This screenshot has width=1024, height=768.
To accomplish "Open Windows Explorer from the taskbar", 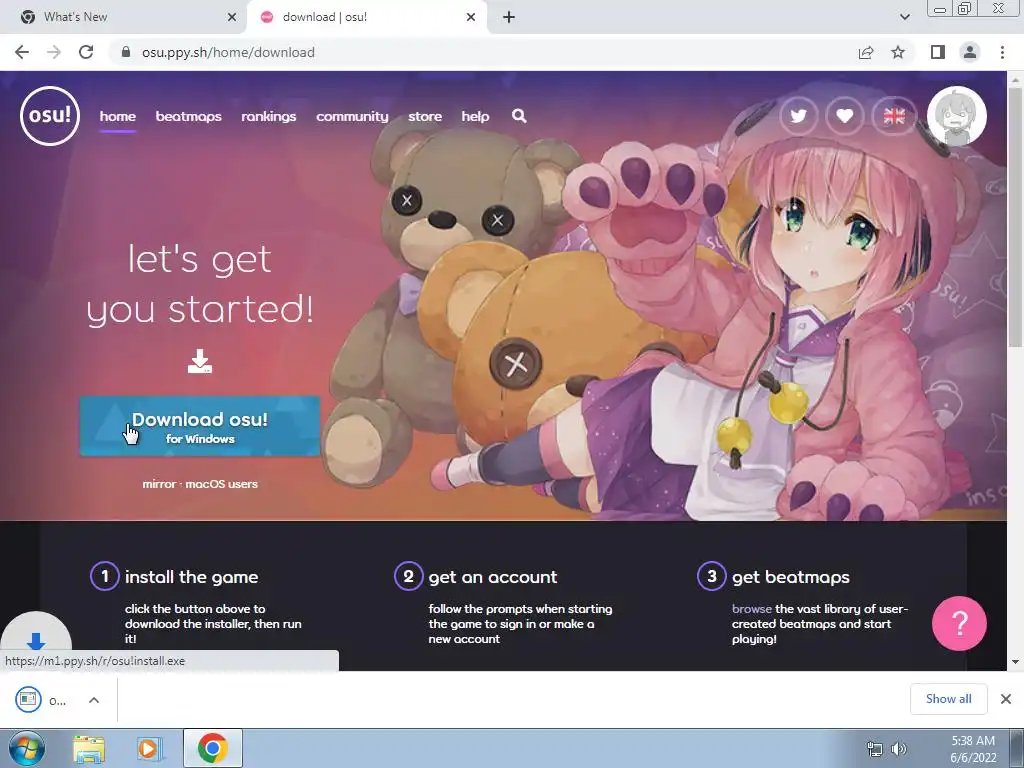I will 89,748.
